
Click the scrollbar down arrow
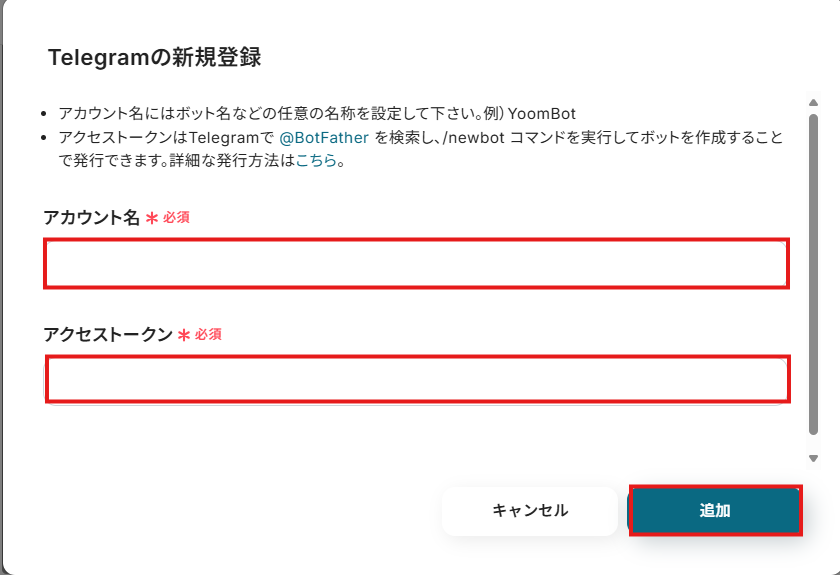coord(813,458)
